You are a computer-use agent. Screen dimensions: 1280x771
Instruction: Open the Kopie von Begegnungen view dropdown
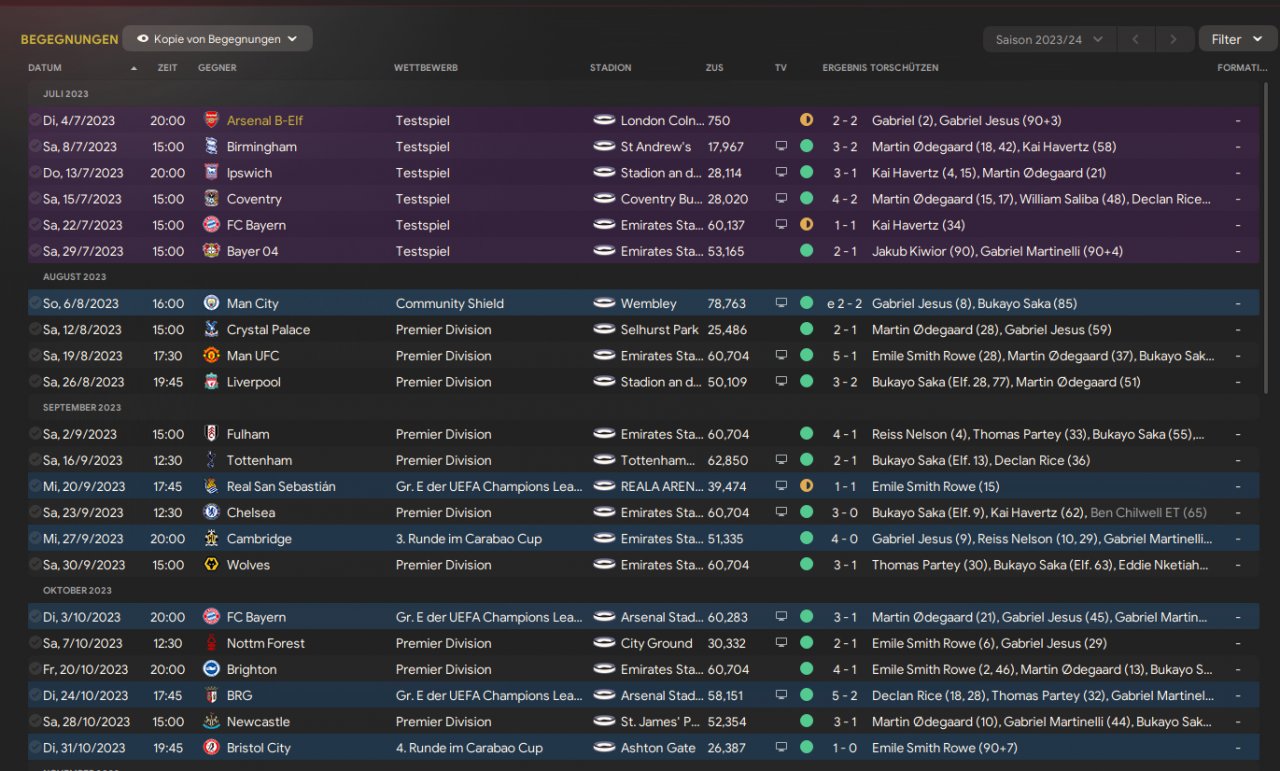217,39
